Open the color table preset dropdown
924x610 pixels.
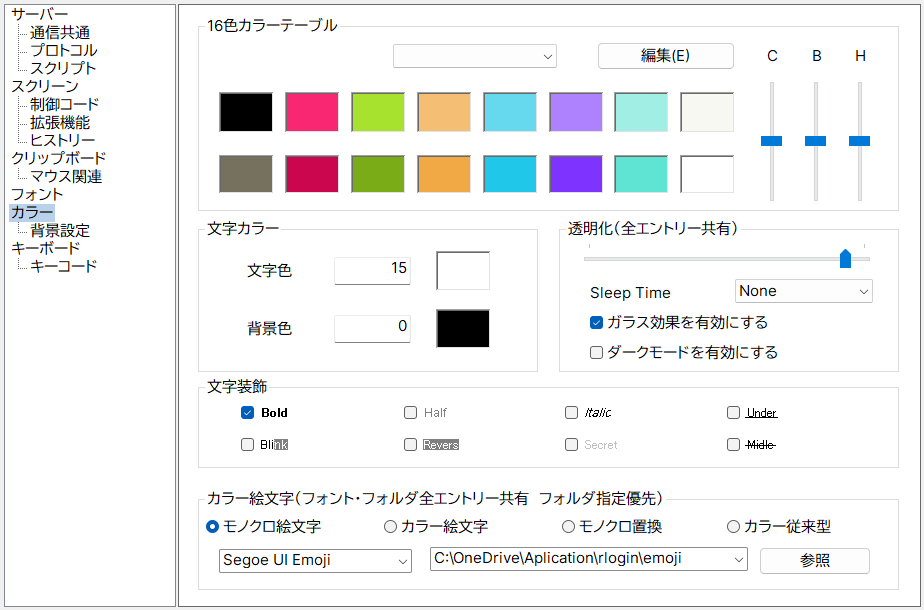pyautogui.click(x=475, y=56)
